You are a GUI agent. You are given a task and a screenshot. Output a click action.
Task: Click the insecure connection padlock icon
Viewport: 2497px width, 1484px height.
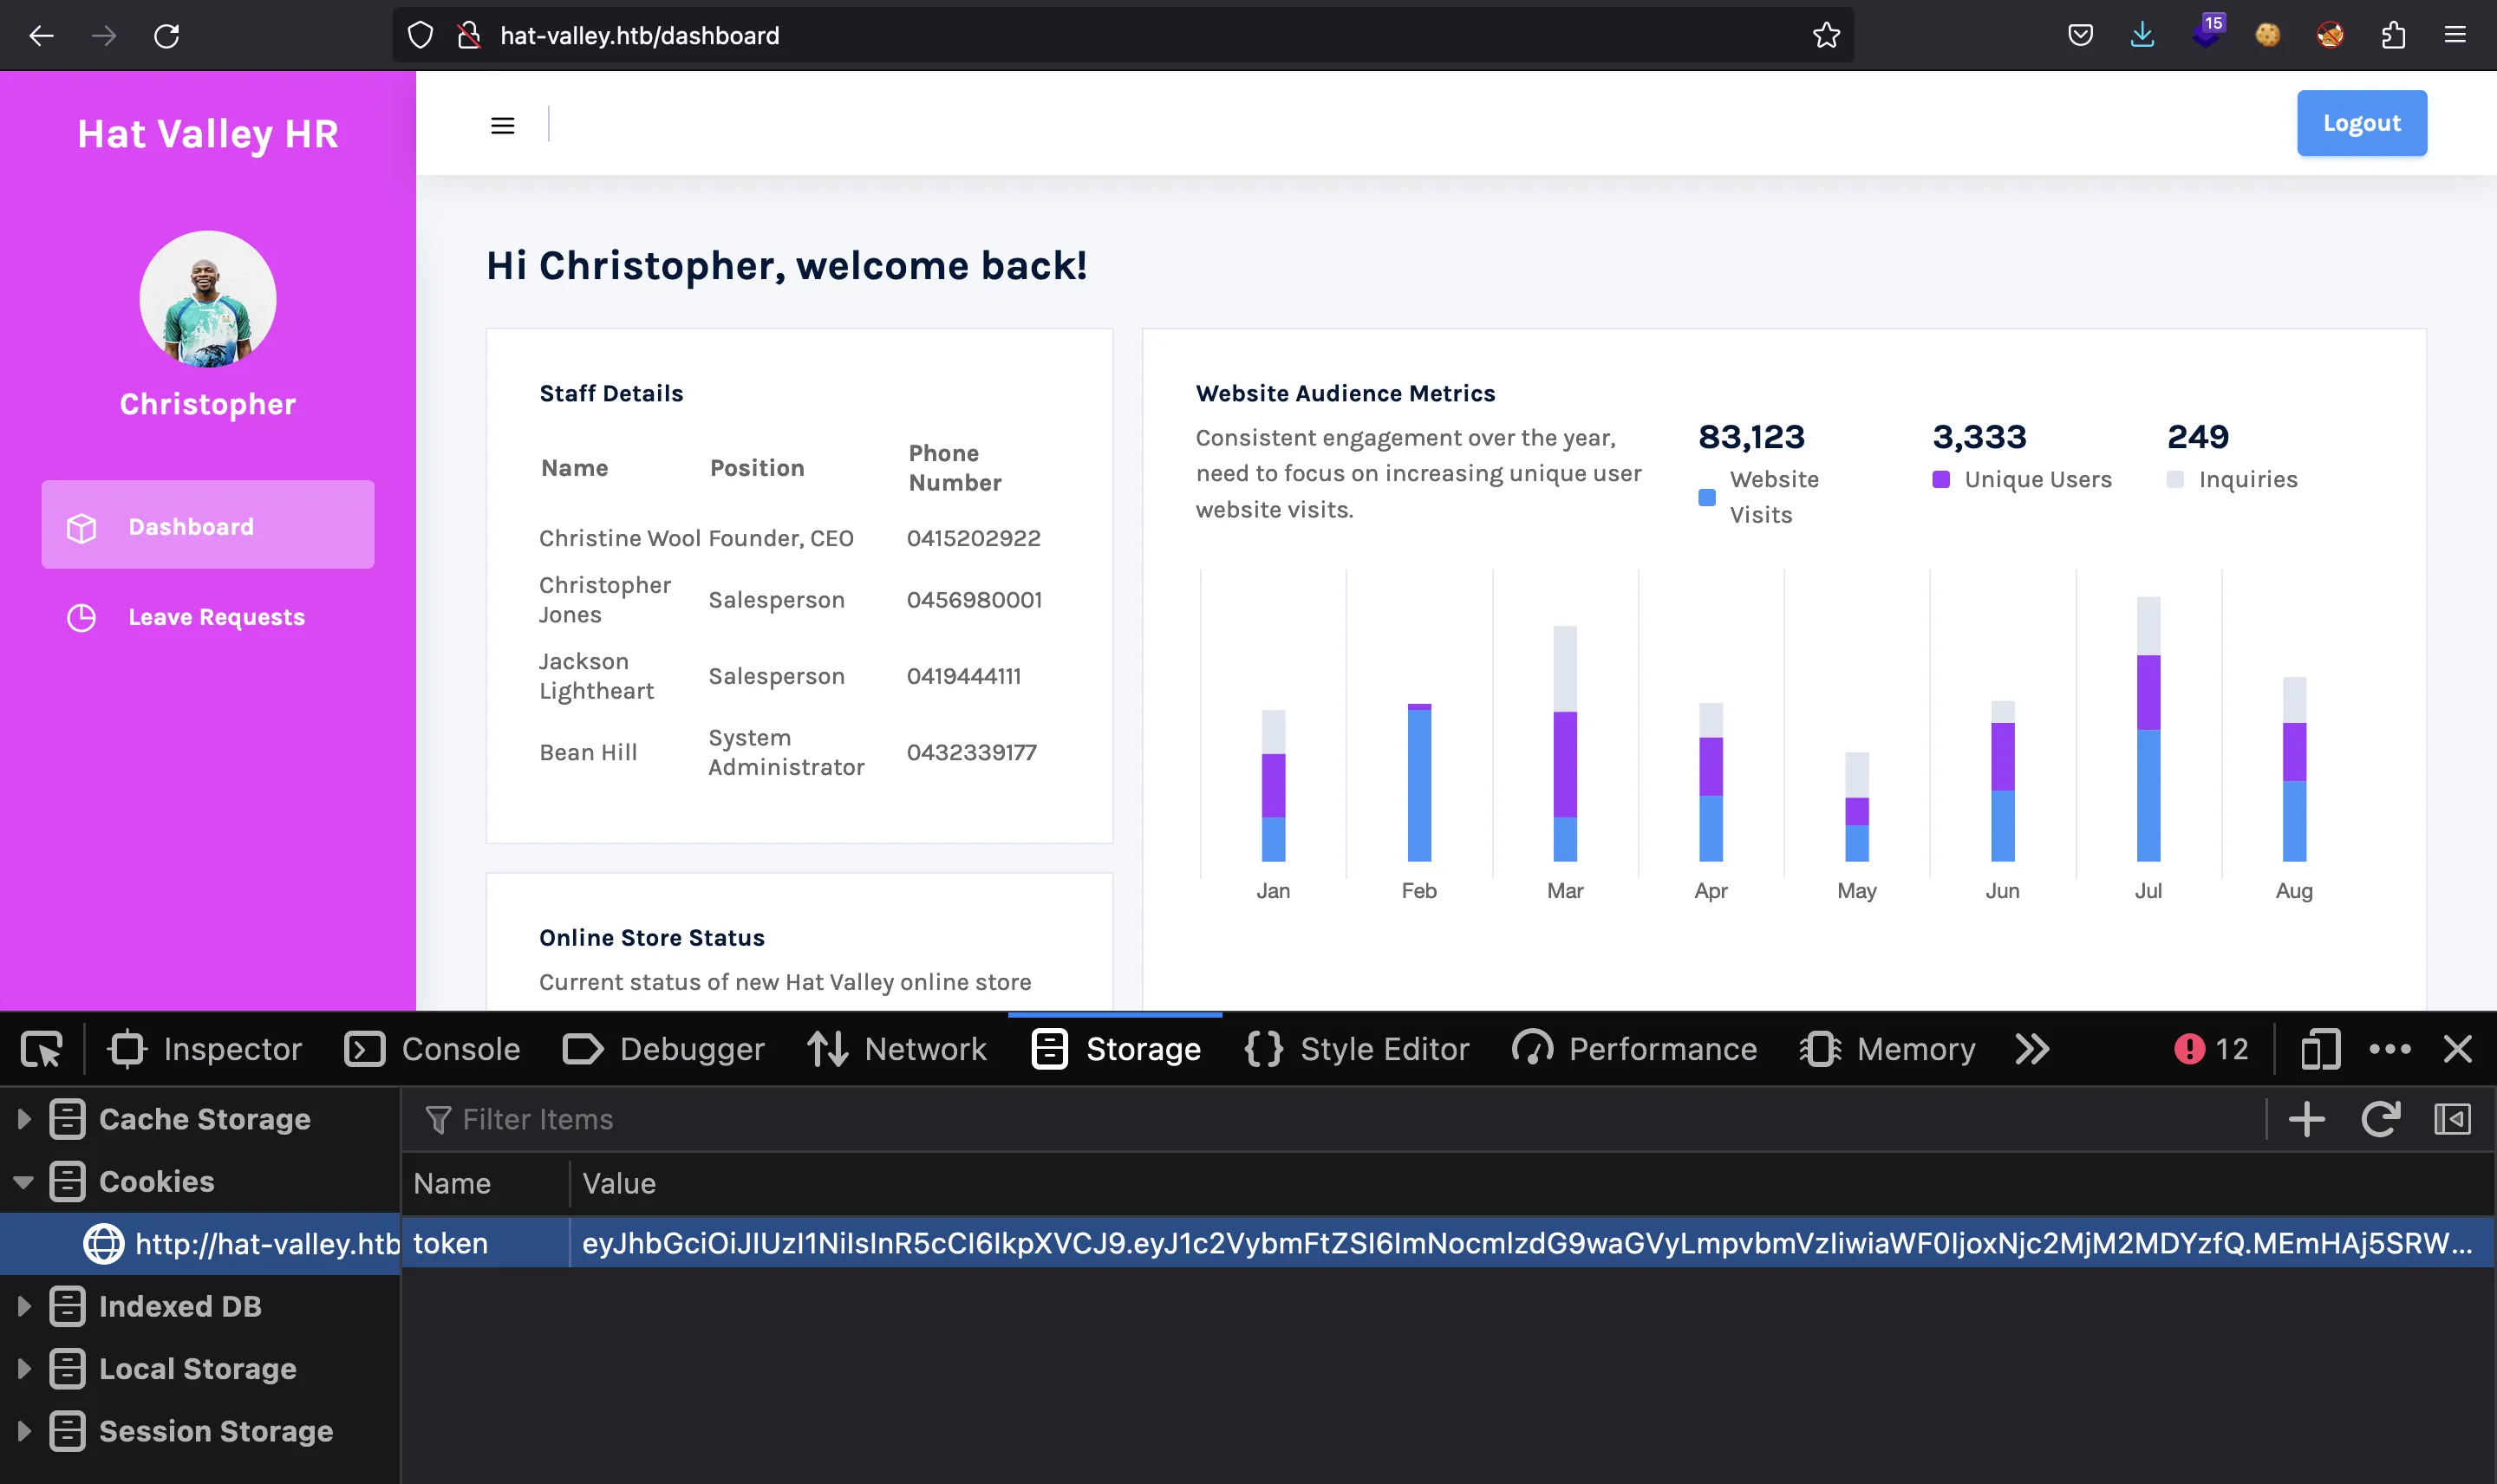click(x=469, y=36)
